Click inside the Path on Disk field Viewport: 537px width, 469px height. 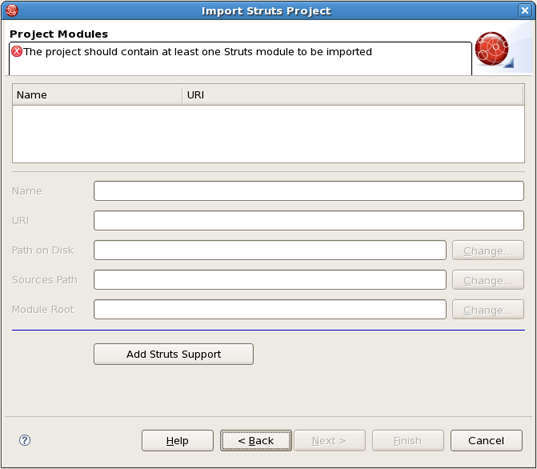270,250
